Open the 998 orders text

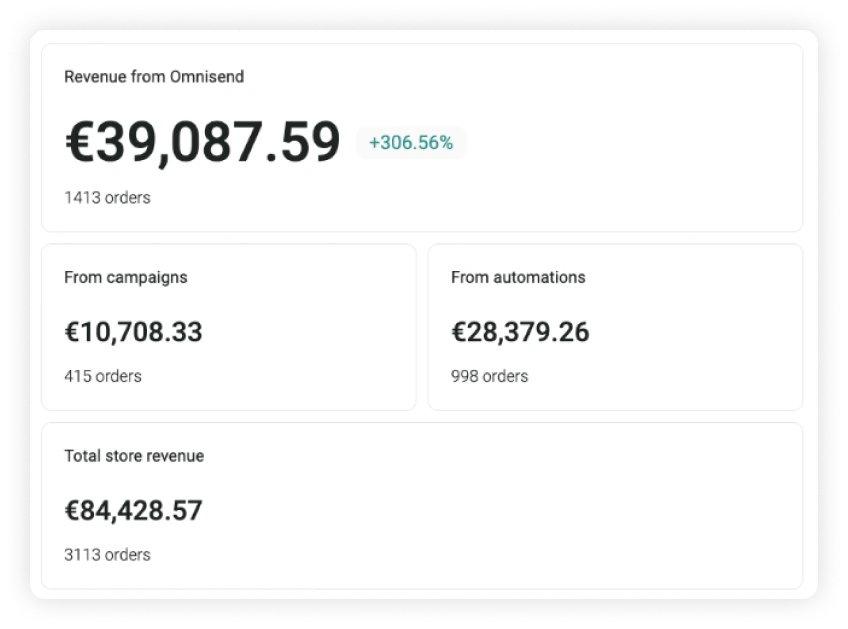coord(489,376)
